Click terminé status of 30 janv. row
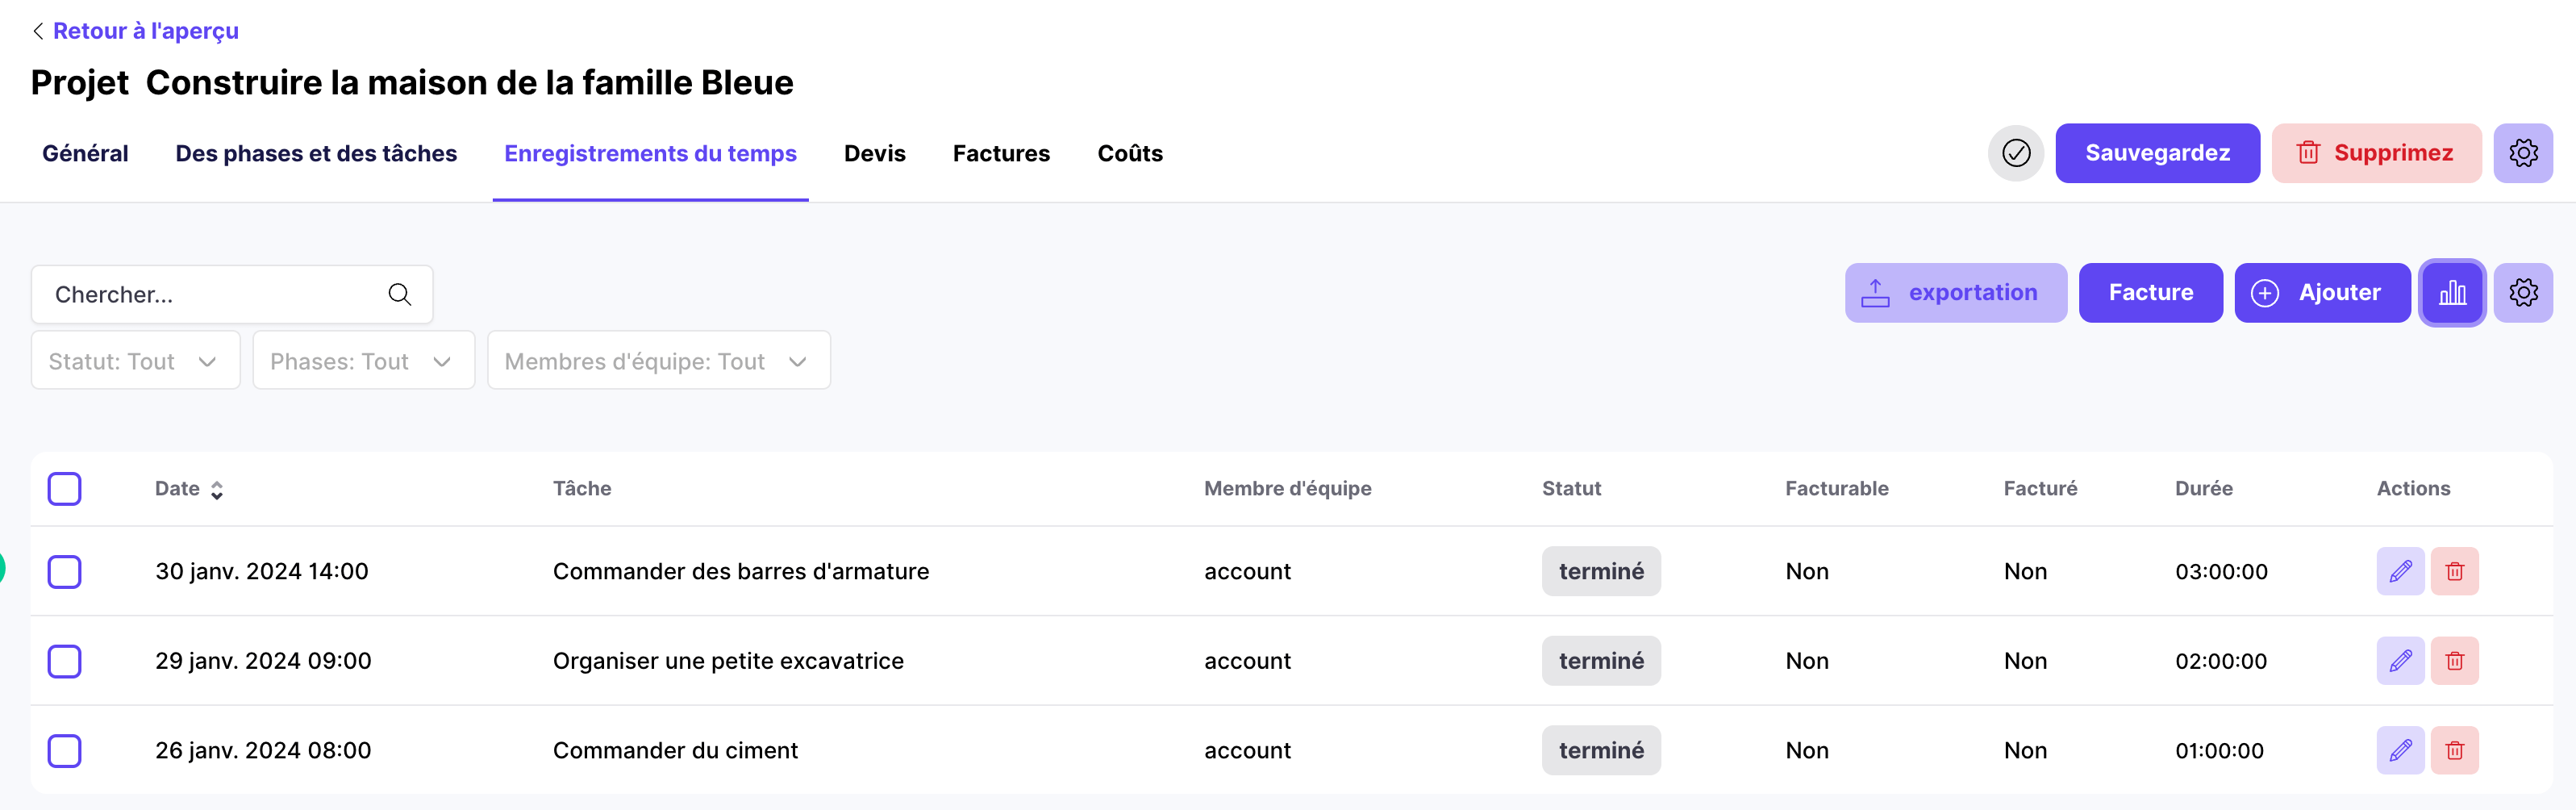Image resolution: width=2576 pixels, height=810 pixels. [x=1601, y=571]
